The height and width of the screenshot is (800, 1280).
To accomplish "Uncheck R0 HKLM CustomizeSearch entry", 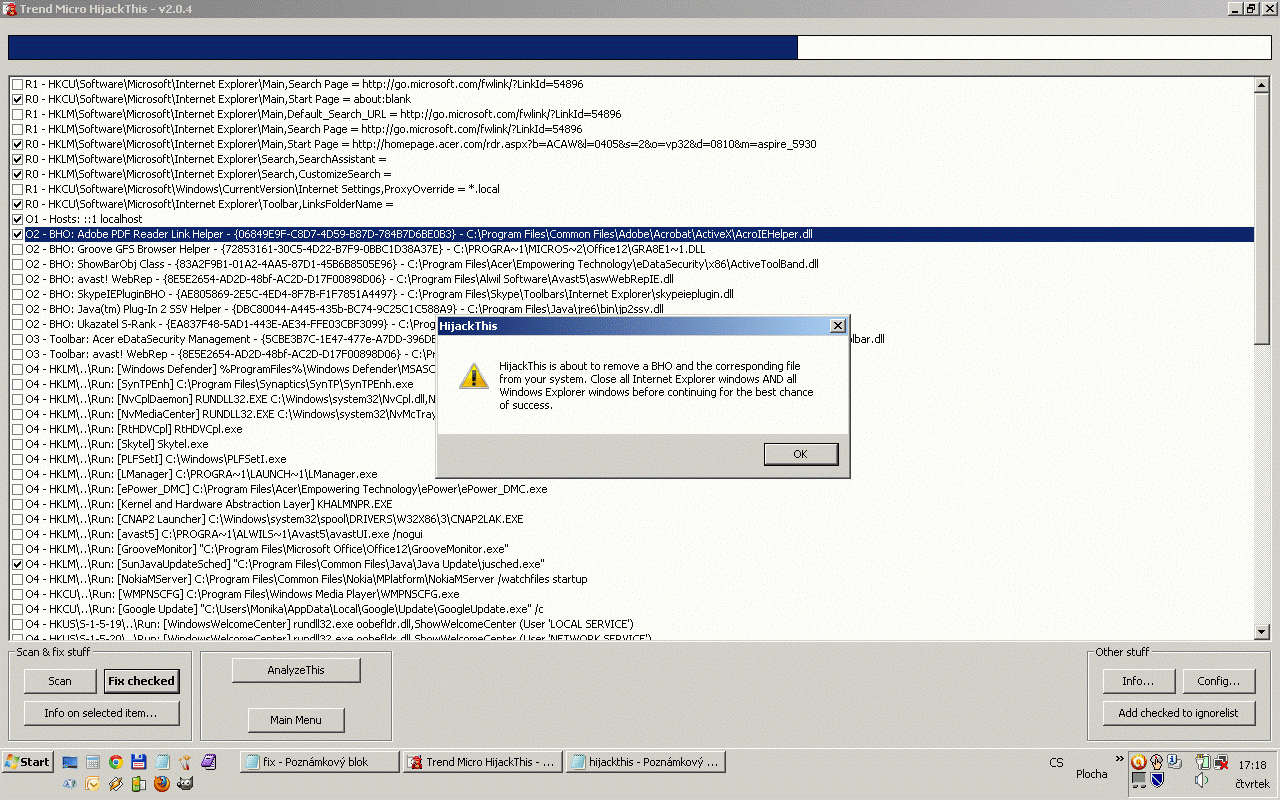I will [x=17, y=175].
